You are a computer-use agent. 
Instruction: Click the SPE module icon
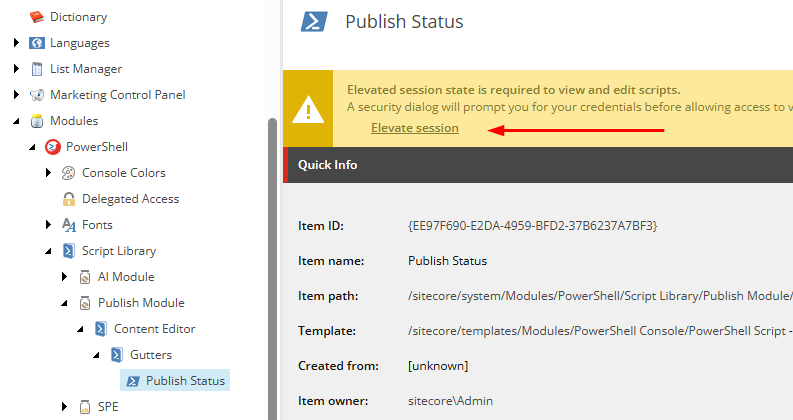[x=85, y=407]
